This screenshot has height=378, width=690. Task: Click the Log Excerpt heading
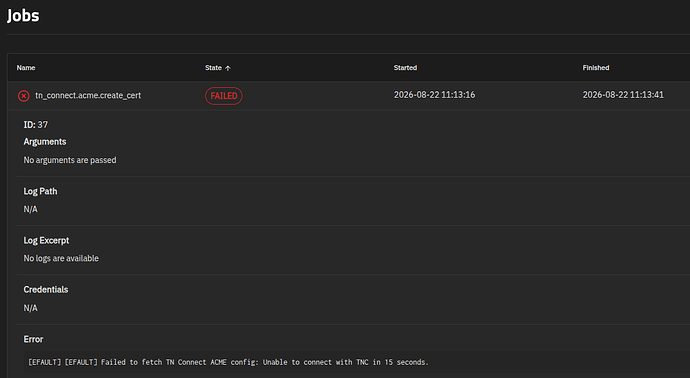tap(46, 241)
